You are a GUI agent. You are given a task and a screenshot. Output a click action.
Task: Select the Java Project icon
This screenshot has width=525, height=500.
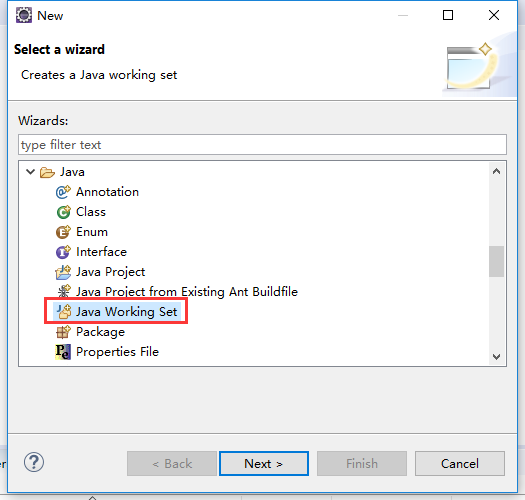(x=63, y=272)
